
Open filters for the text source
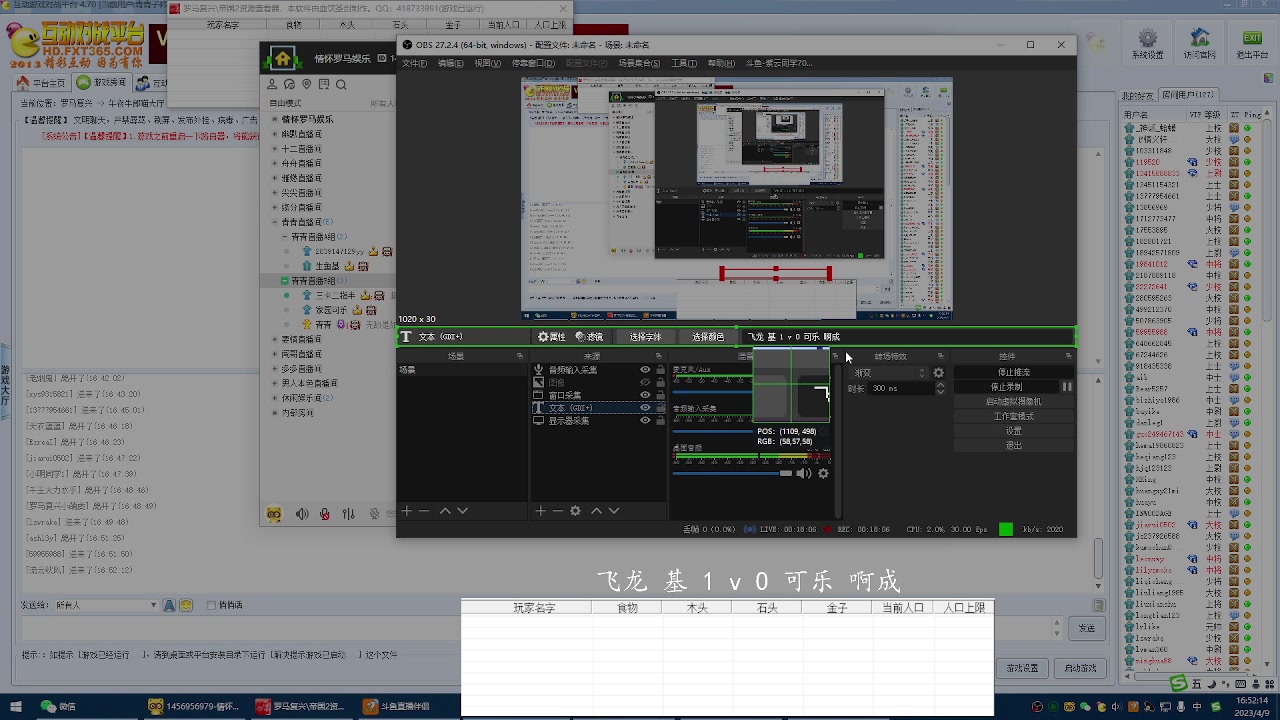tap(589, 337)
